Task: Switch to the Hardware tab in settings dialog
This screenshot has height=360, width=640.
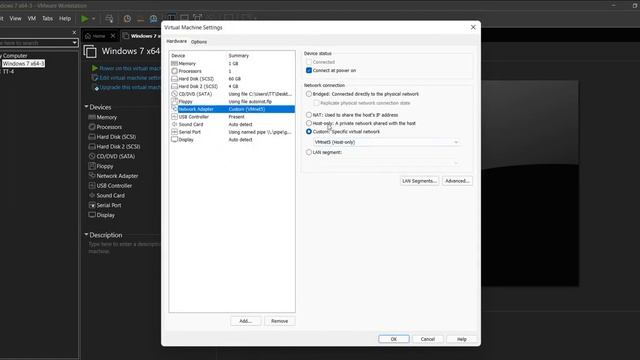Action: pyautogui.click(x=176, y=41)
